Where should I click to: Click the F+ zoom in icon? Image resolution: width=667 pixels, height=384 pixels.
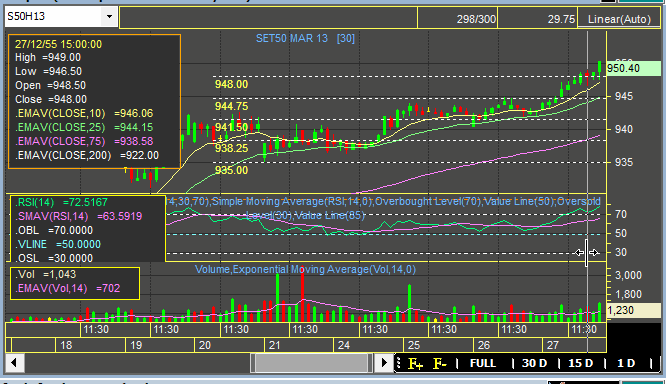click(415, 364)
